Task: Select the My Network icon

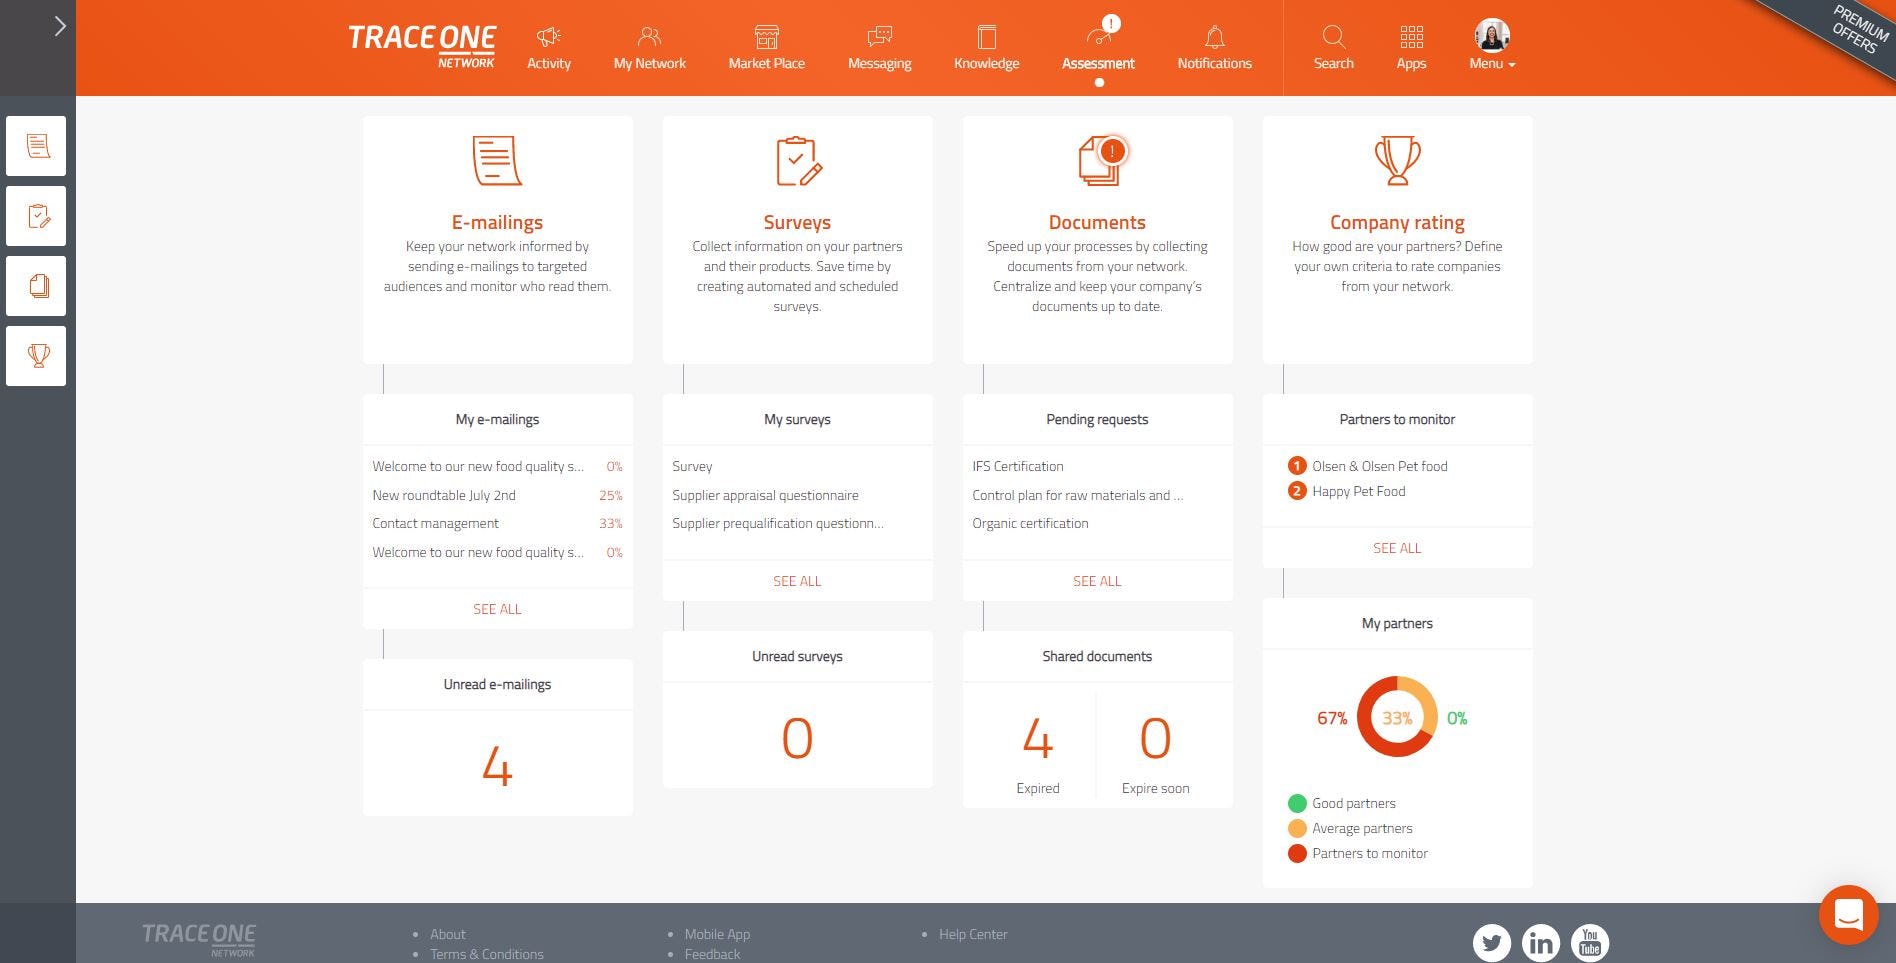Action: [649, 45]
